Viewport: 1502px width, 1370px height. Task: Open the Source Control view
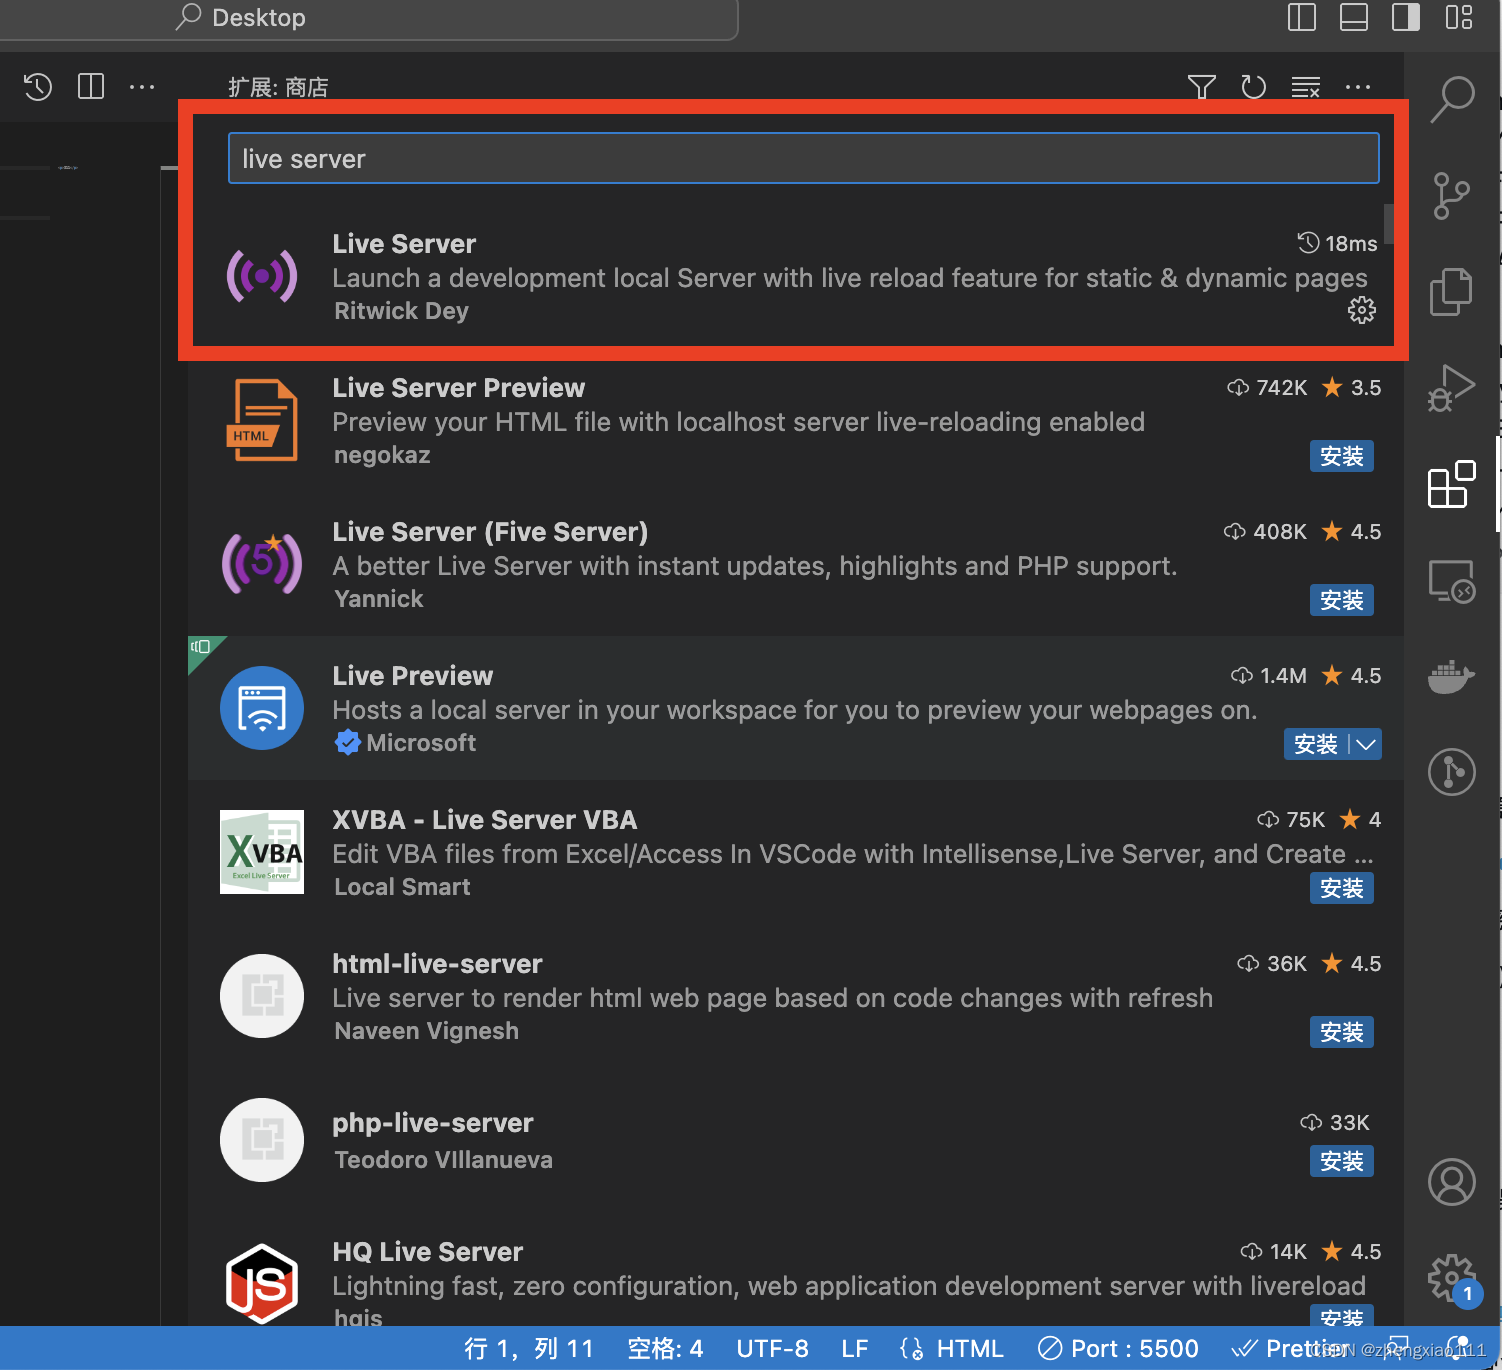click(x=1452, y=196)
